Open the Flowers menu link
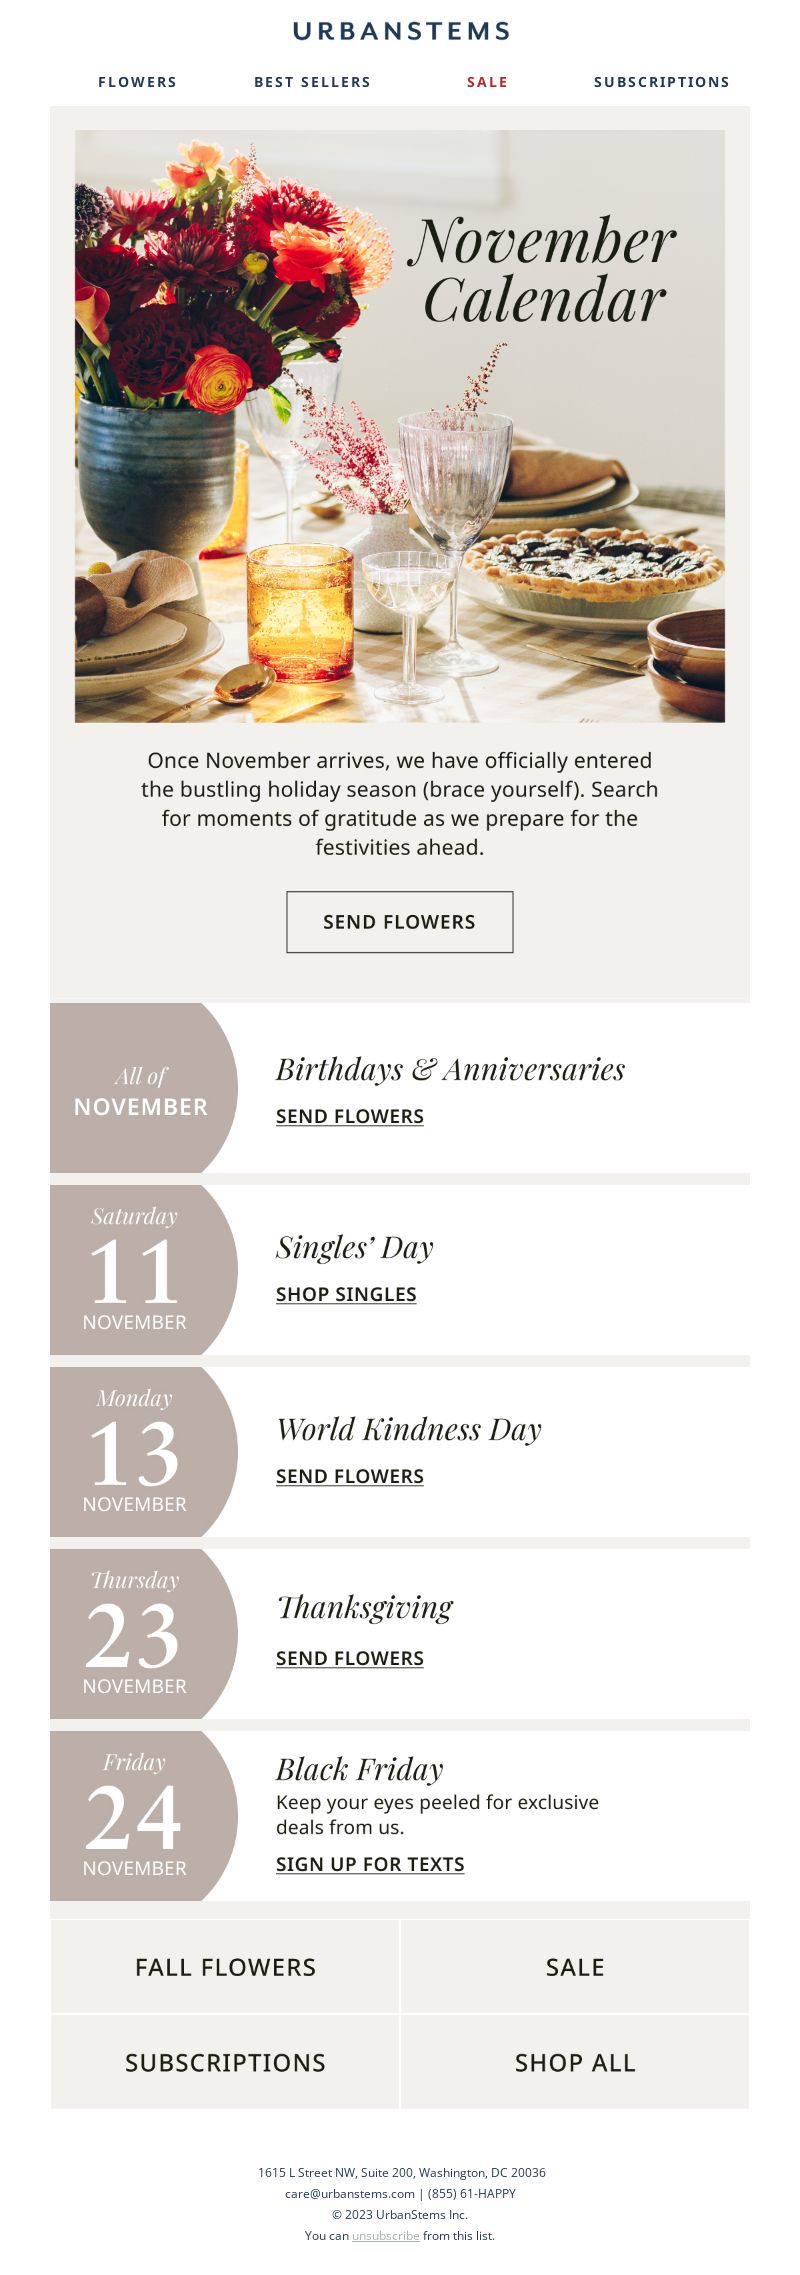The width and height of the screenshot is (800, 2275). coord(137,82)
